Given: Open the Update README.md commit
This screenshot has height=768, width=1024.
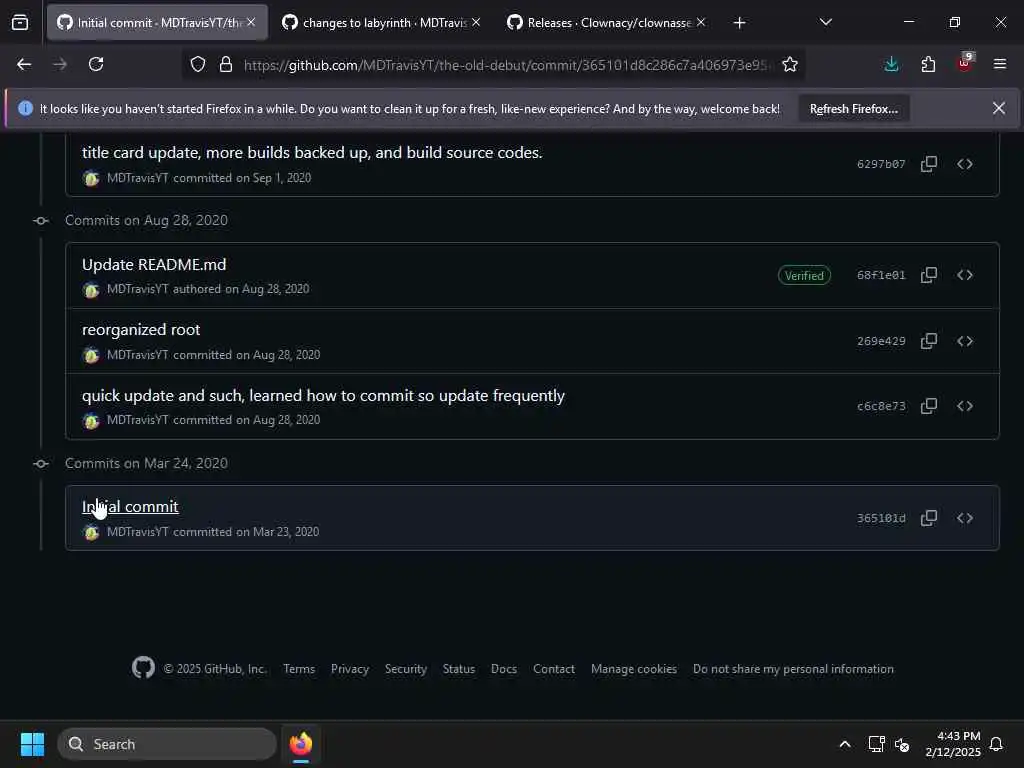Looking at the screenshot, I should coord(154,264).
